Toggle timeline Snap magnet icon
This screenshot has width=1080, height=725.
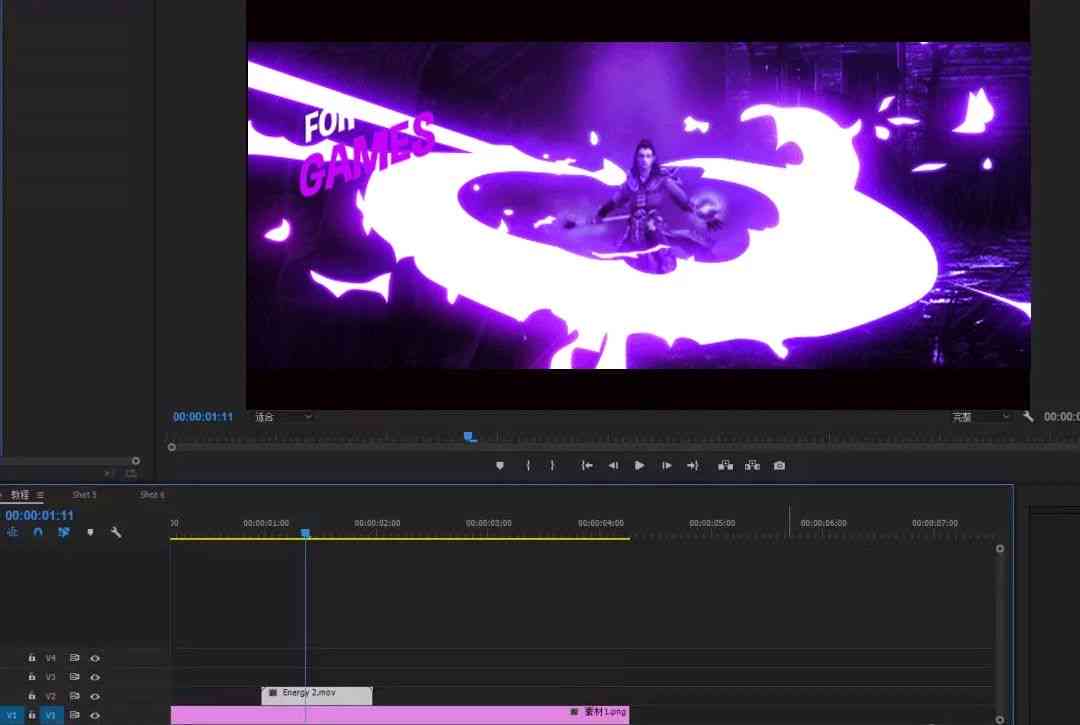[x=38, y=532]
